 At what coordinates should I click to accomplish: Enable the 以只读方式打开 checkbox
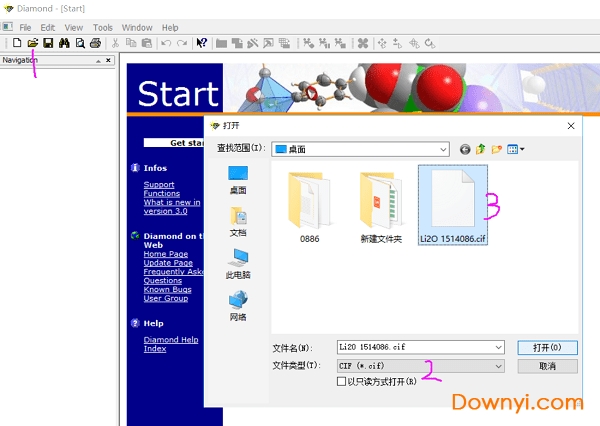341,381
